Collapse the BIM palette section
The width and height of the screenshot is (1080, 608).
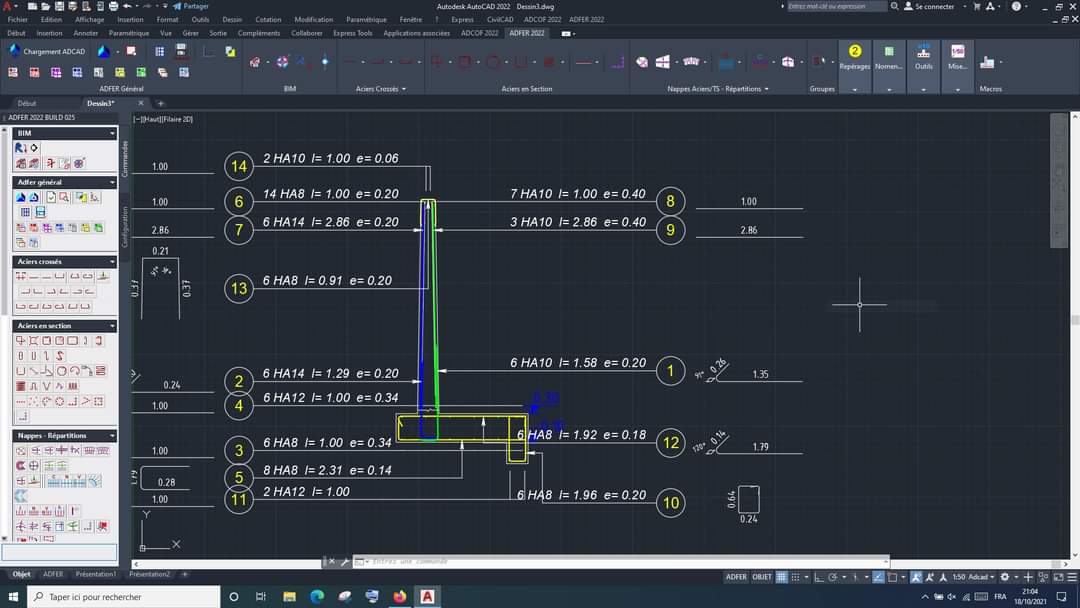[112, 133]
